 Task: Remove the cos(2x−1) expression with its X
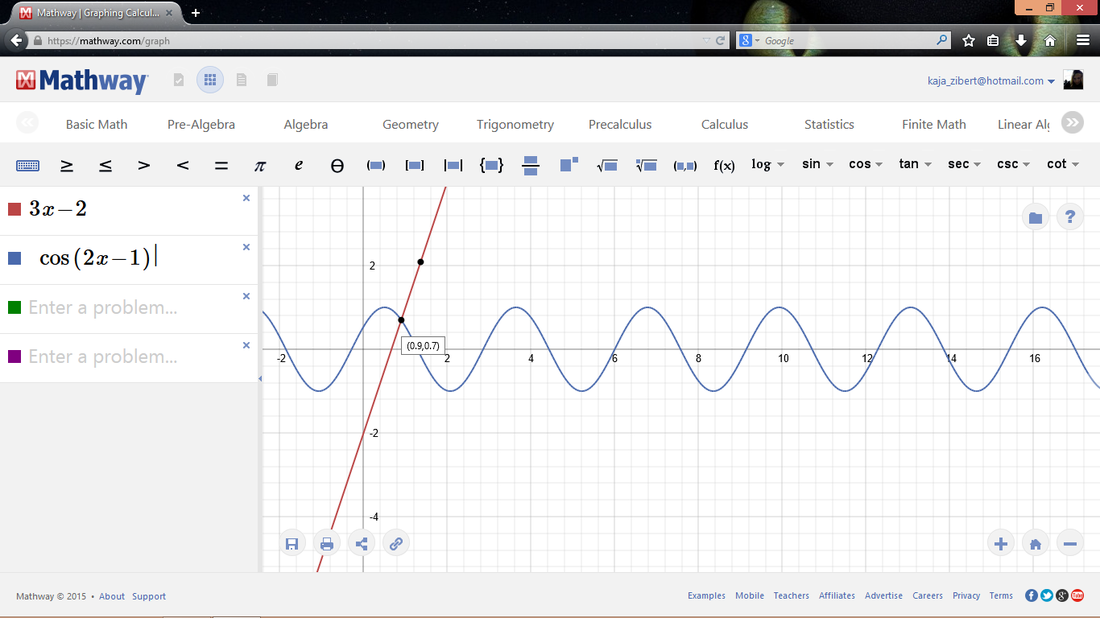[246, 247]
